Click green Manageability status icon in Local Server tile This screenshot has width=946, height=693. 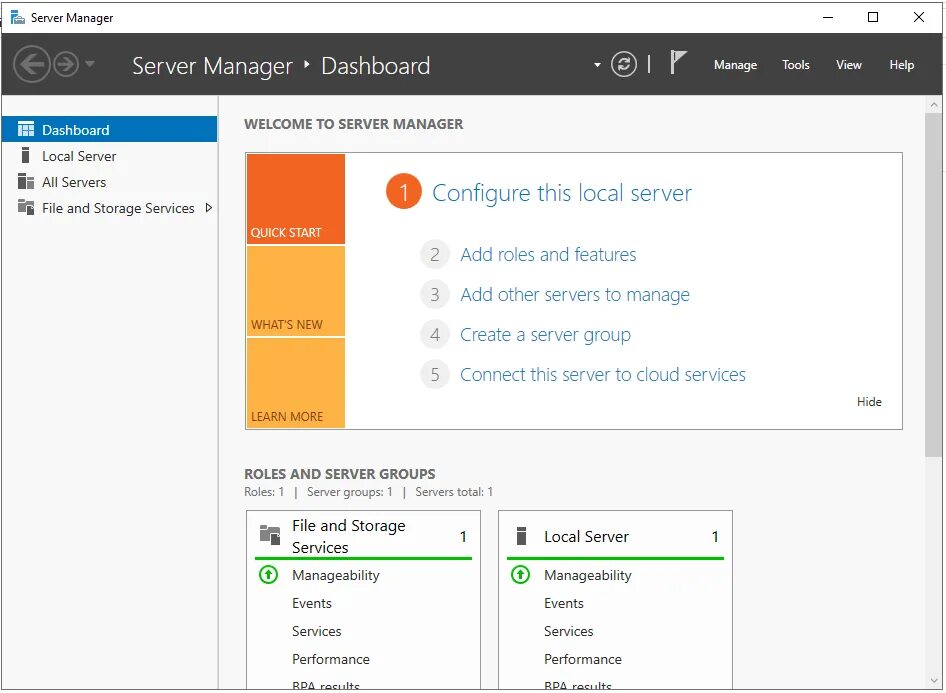[520, 575]
